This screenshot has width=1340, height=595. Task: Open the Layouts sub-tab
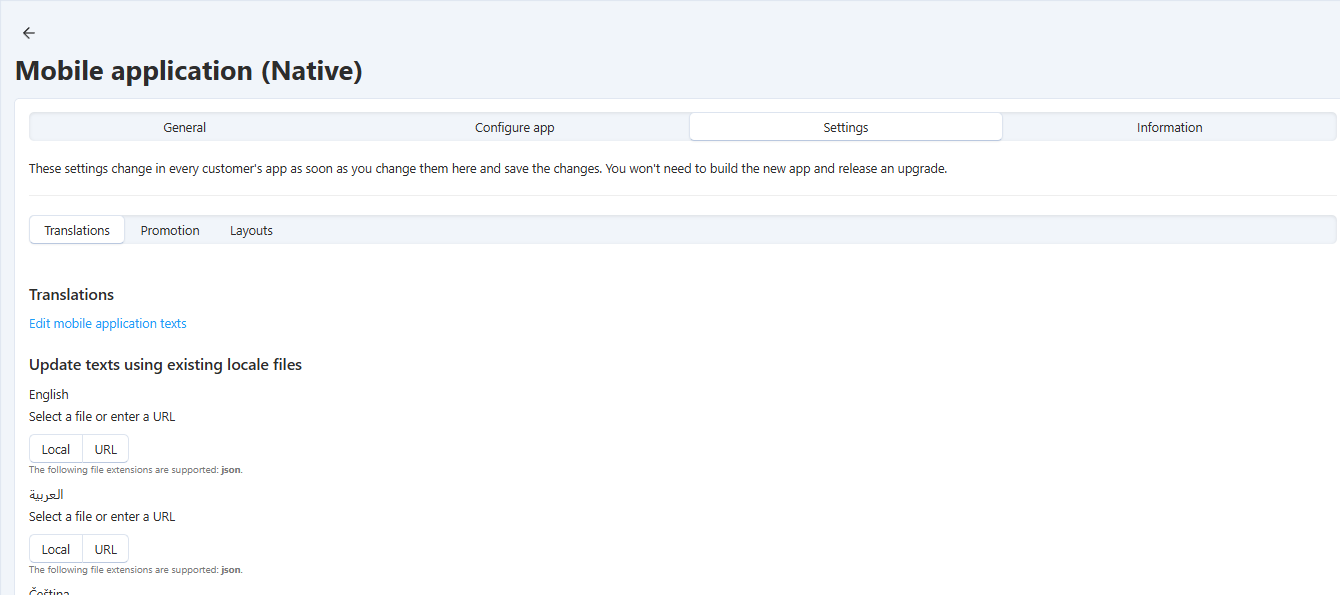point(251,230)
